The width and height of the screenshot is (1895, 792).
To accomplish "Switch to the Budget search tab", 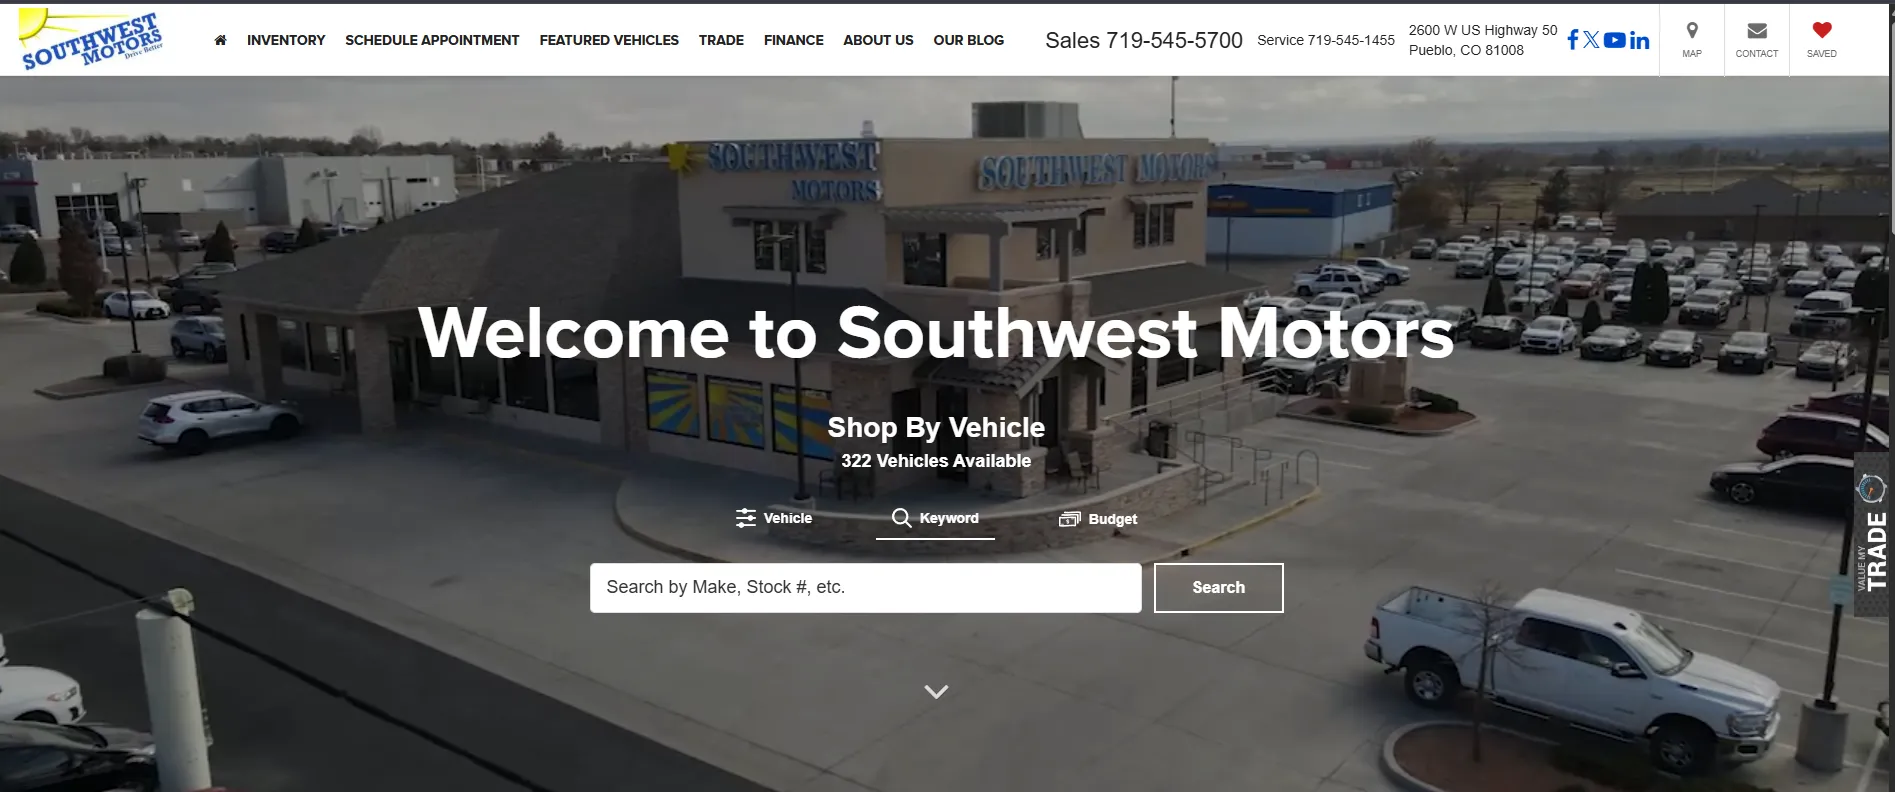I will point(1098,519).
